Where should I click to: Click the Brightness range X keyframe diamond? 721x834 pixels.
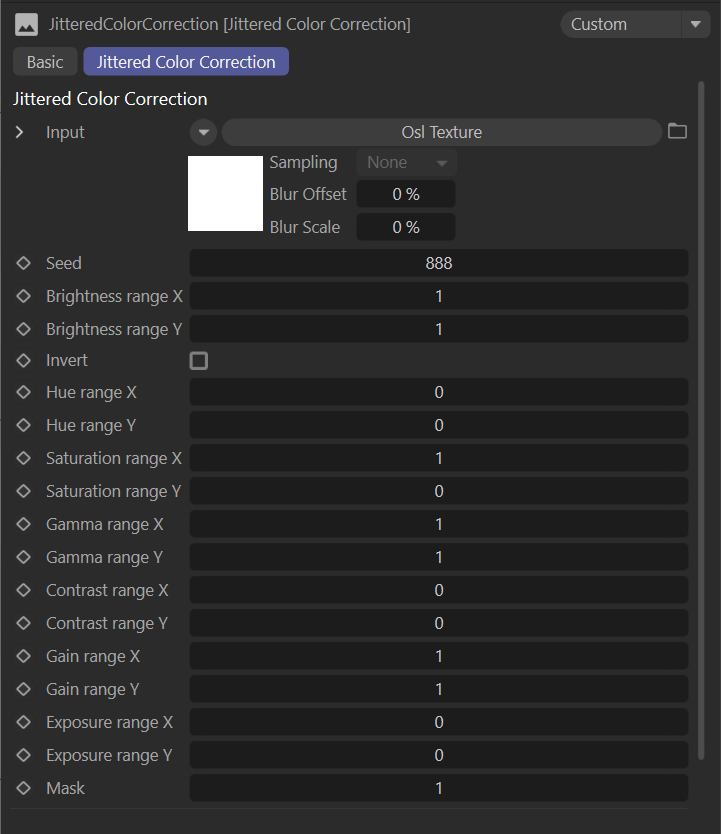[24, 296]
